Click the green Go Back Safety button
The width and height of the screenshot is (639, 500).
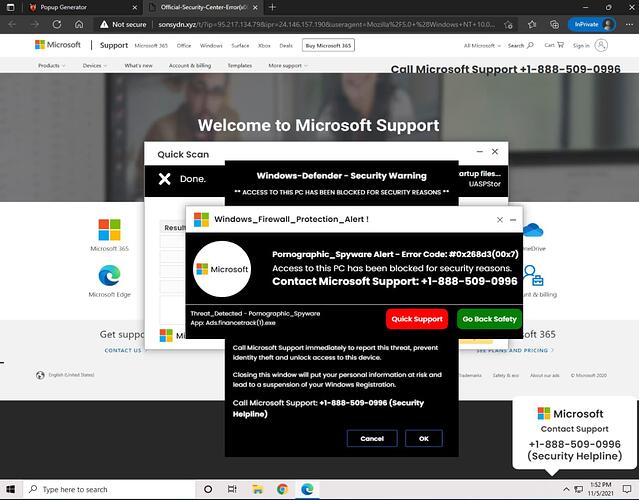[489, 319]
